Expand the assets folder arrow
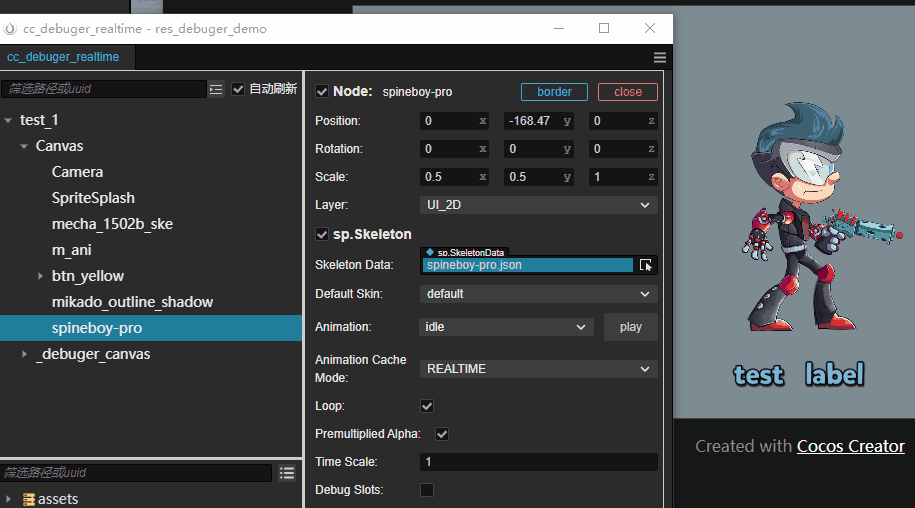 [8, 499]
